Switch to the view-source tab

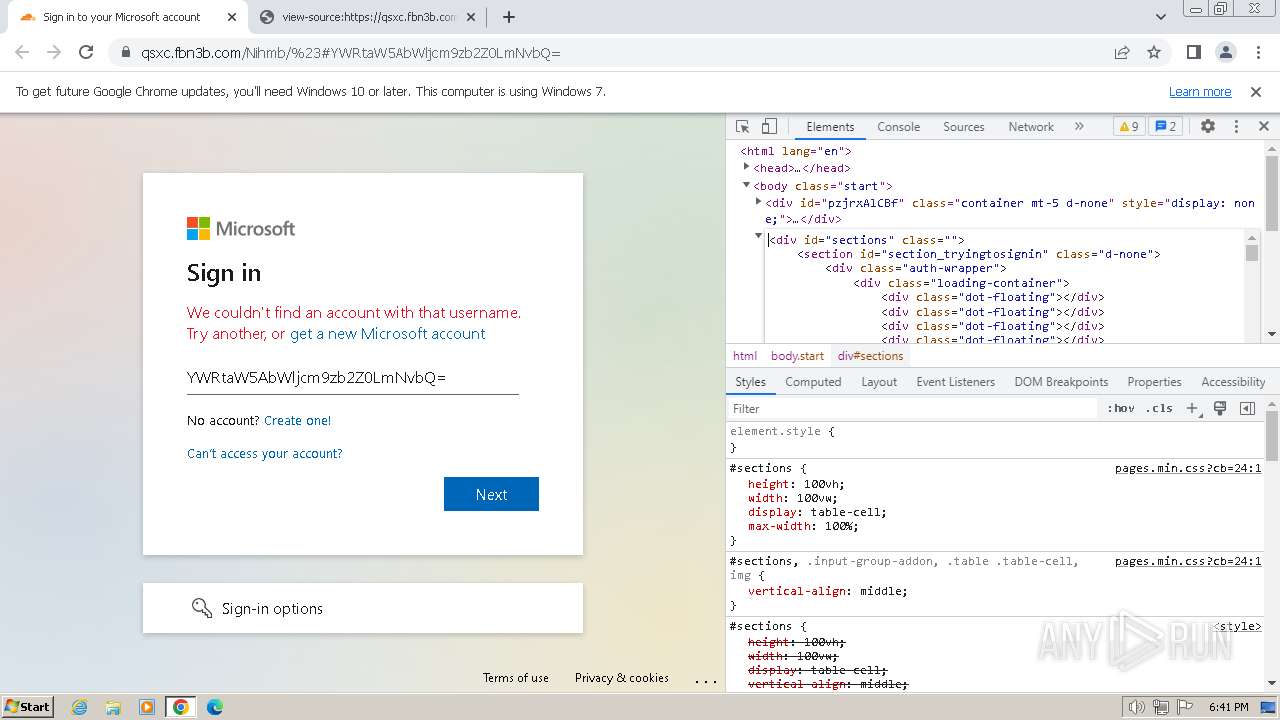coord(368,17)
